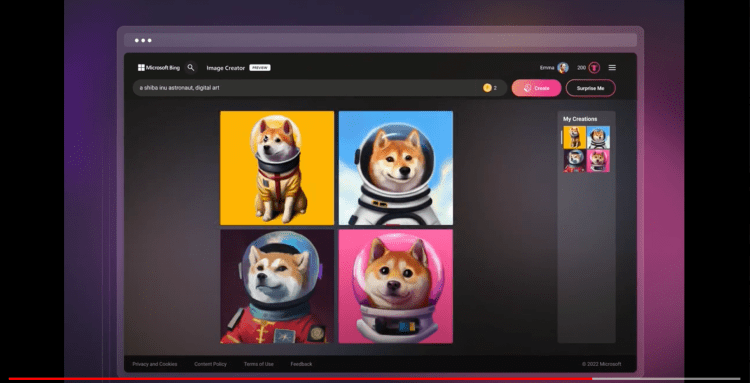Open the pink background shiba image
The image size is (750, 383).
(x=396, y=286)
